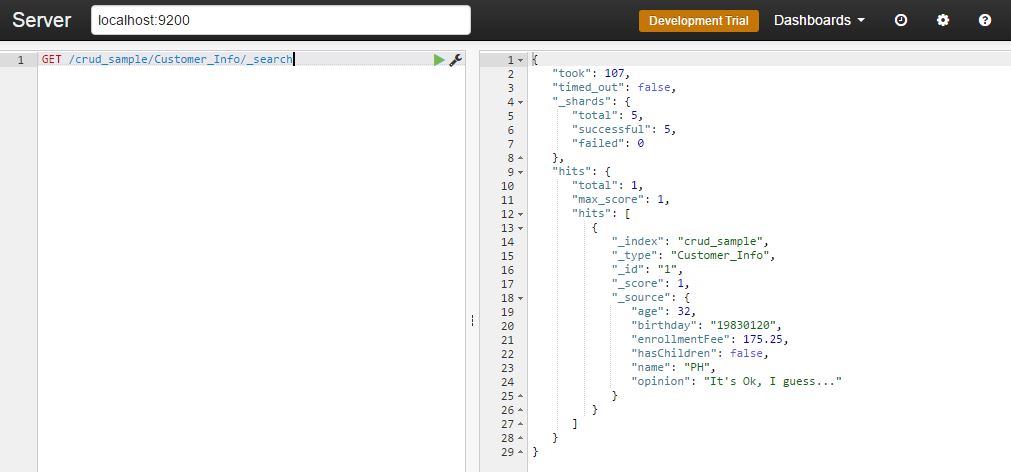
Task: Focus the localhost:9200 server field
Action: pyautogui.click(x=281, y=20)
